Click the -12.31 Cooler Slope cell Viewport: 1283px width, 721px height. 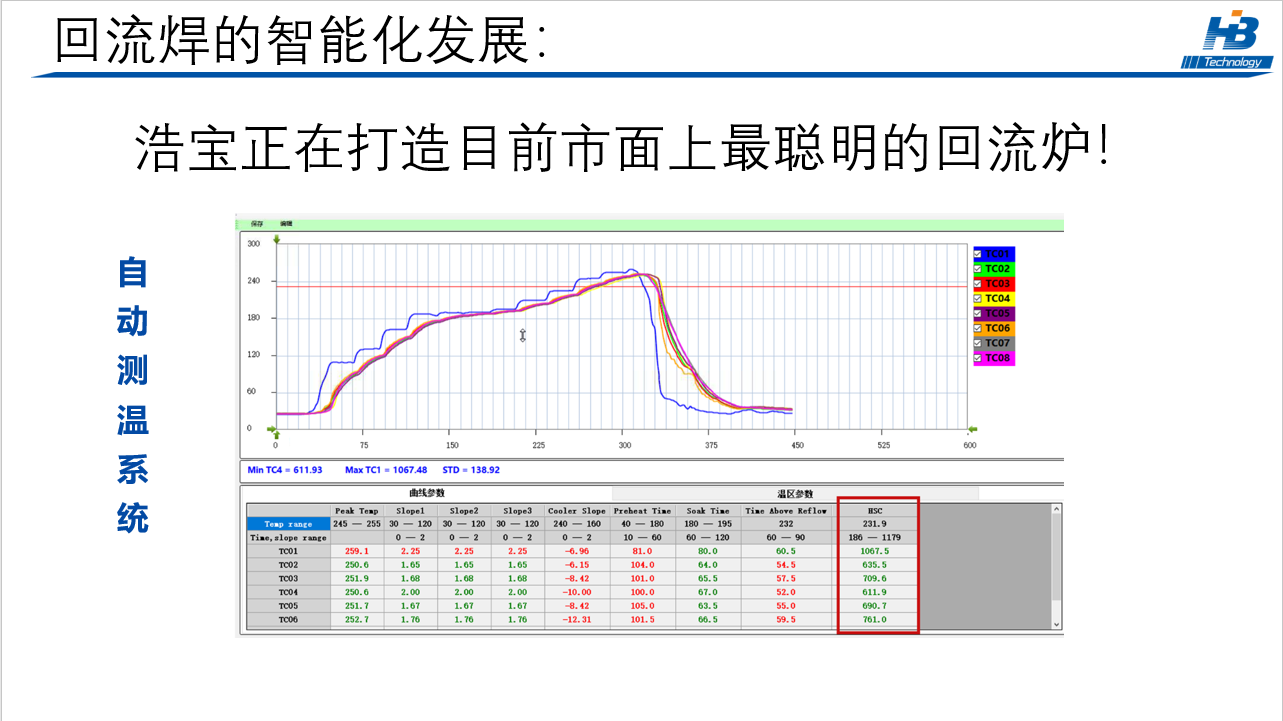point(577,619)
